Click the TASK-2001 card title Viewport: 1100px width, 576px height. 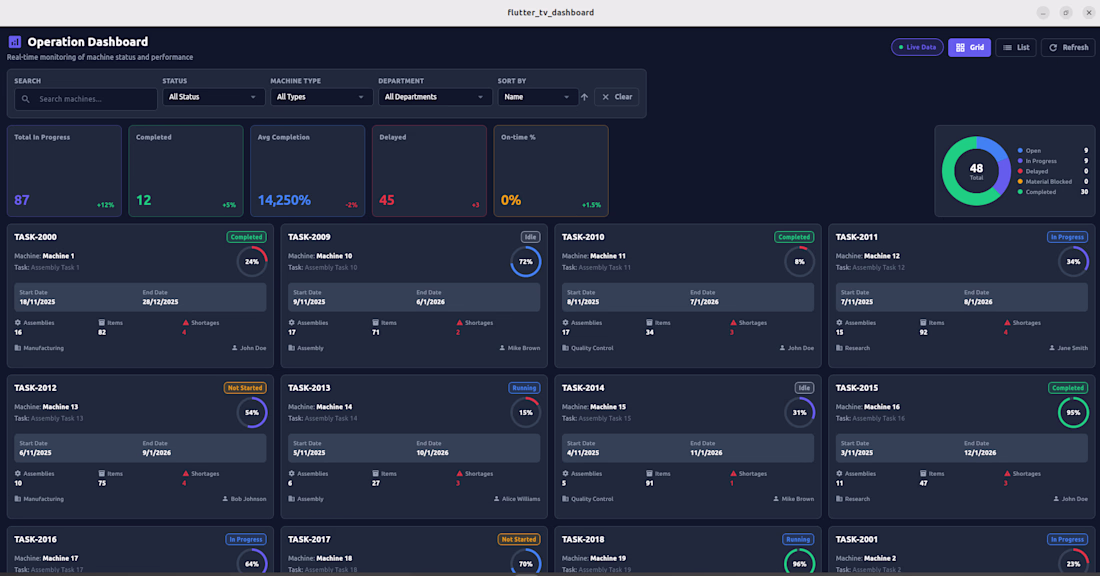click(857, 540)
